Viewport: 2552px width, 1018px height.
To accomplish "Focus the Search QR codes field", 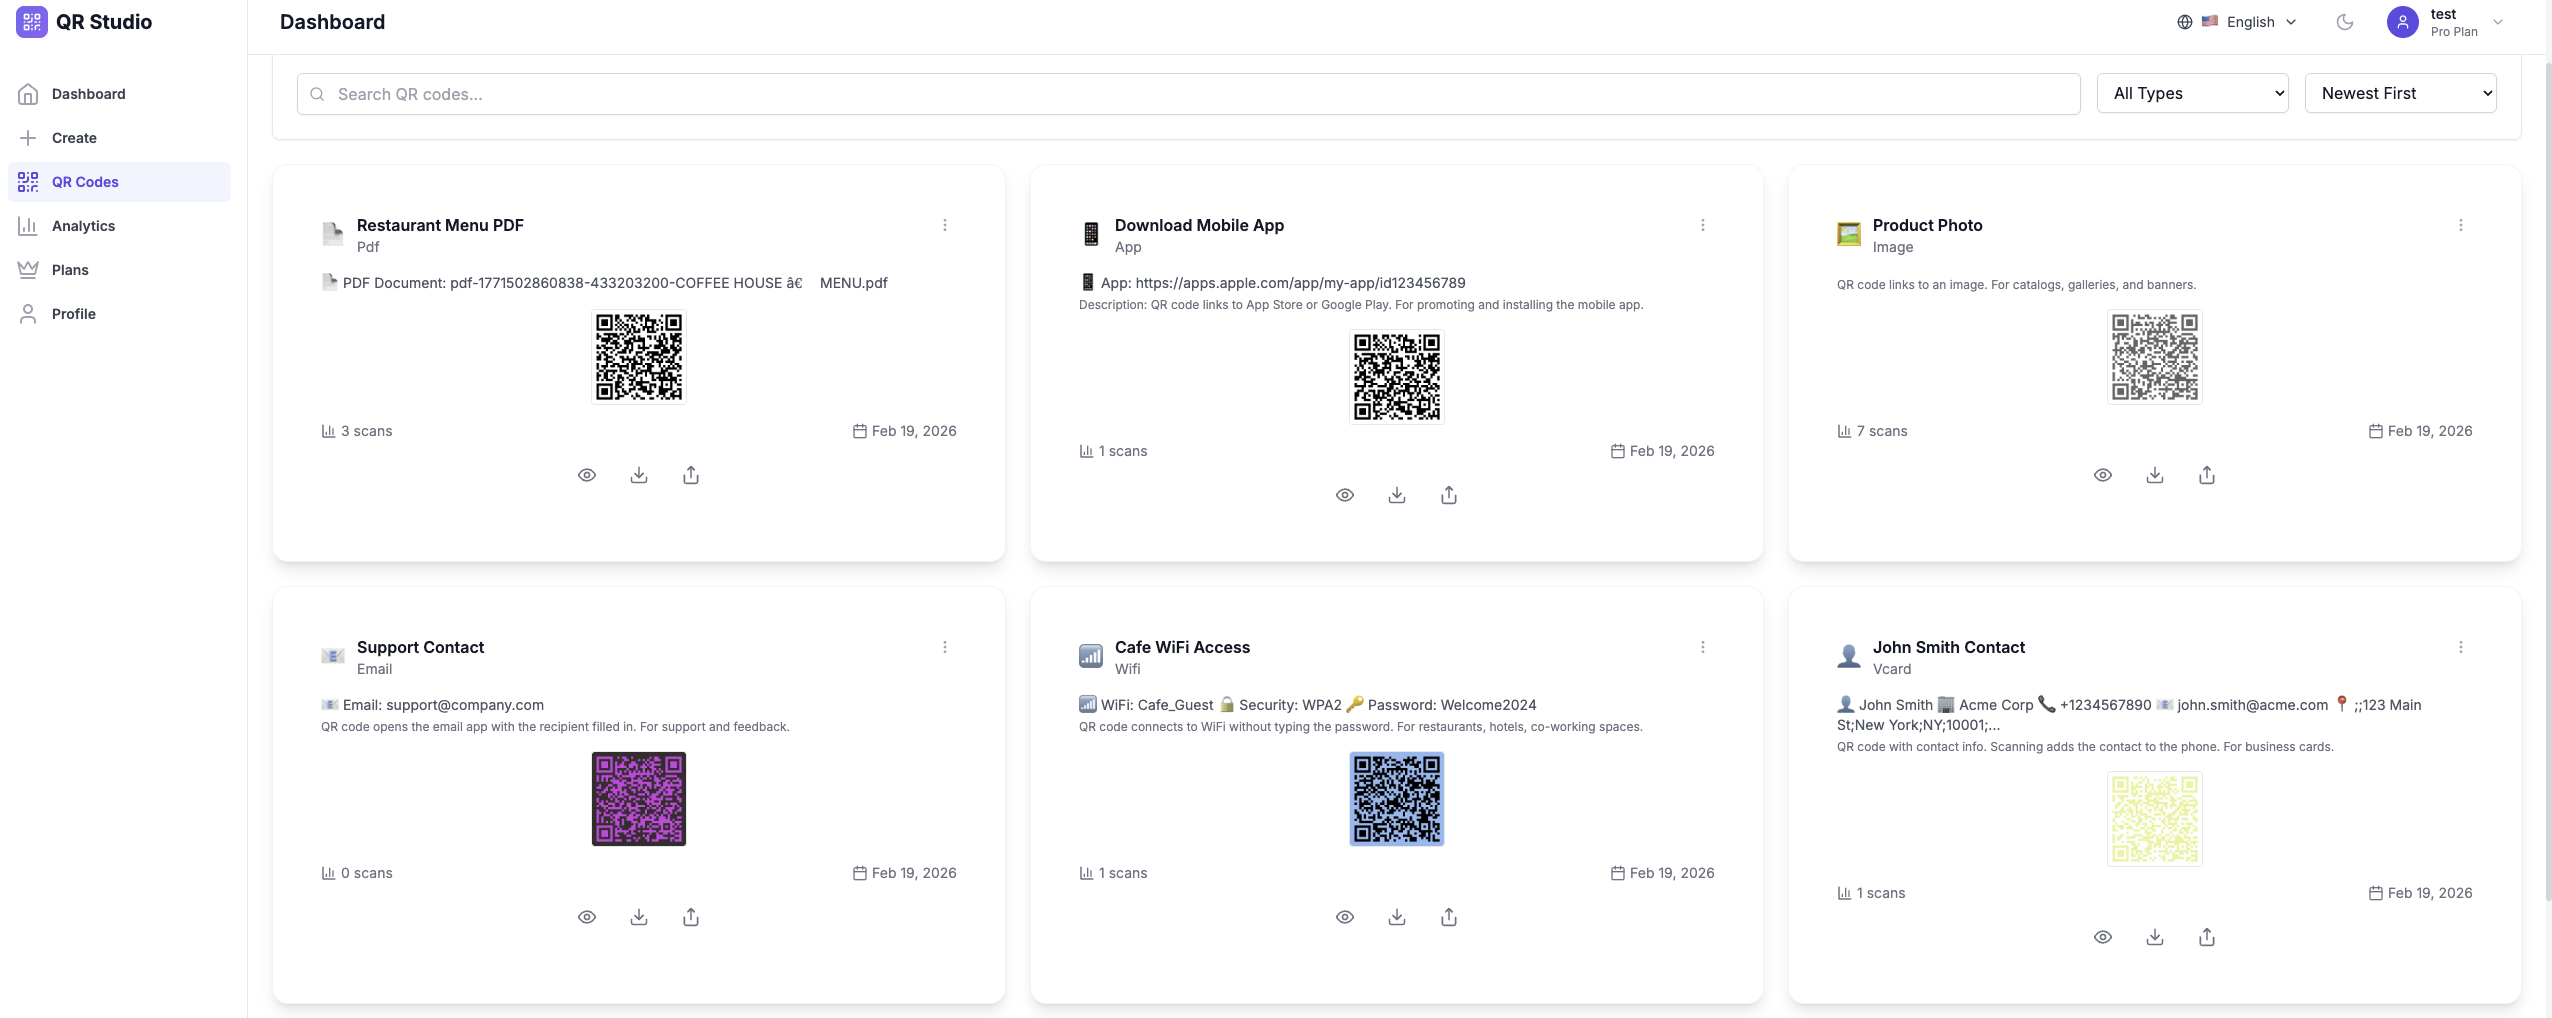I will point(1188,94).
